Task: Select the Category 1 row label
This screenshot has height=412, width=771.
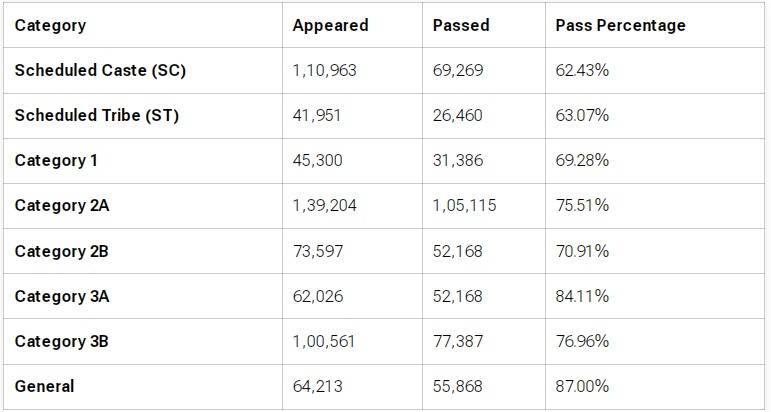Action: pos(56,161)
